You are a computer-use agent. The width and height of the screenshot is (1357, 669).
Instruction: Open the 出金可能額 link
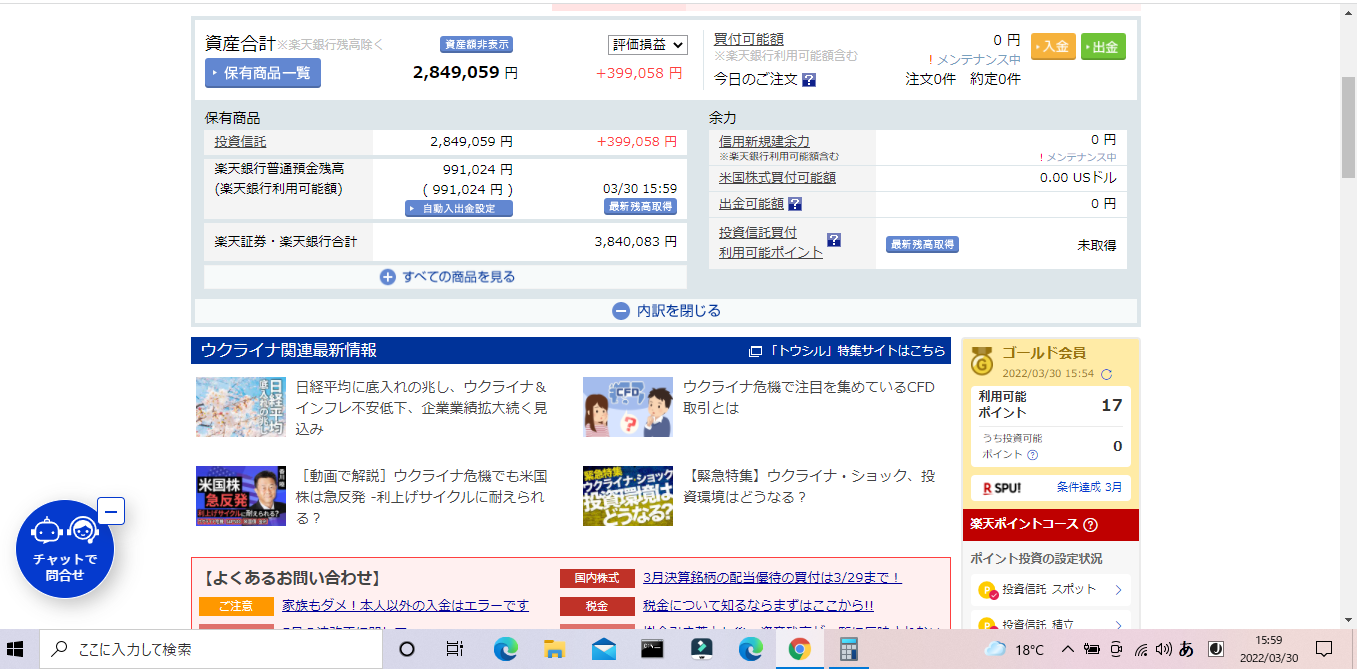click(x=751, y=204)
